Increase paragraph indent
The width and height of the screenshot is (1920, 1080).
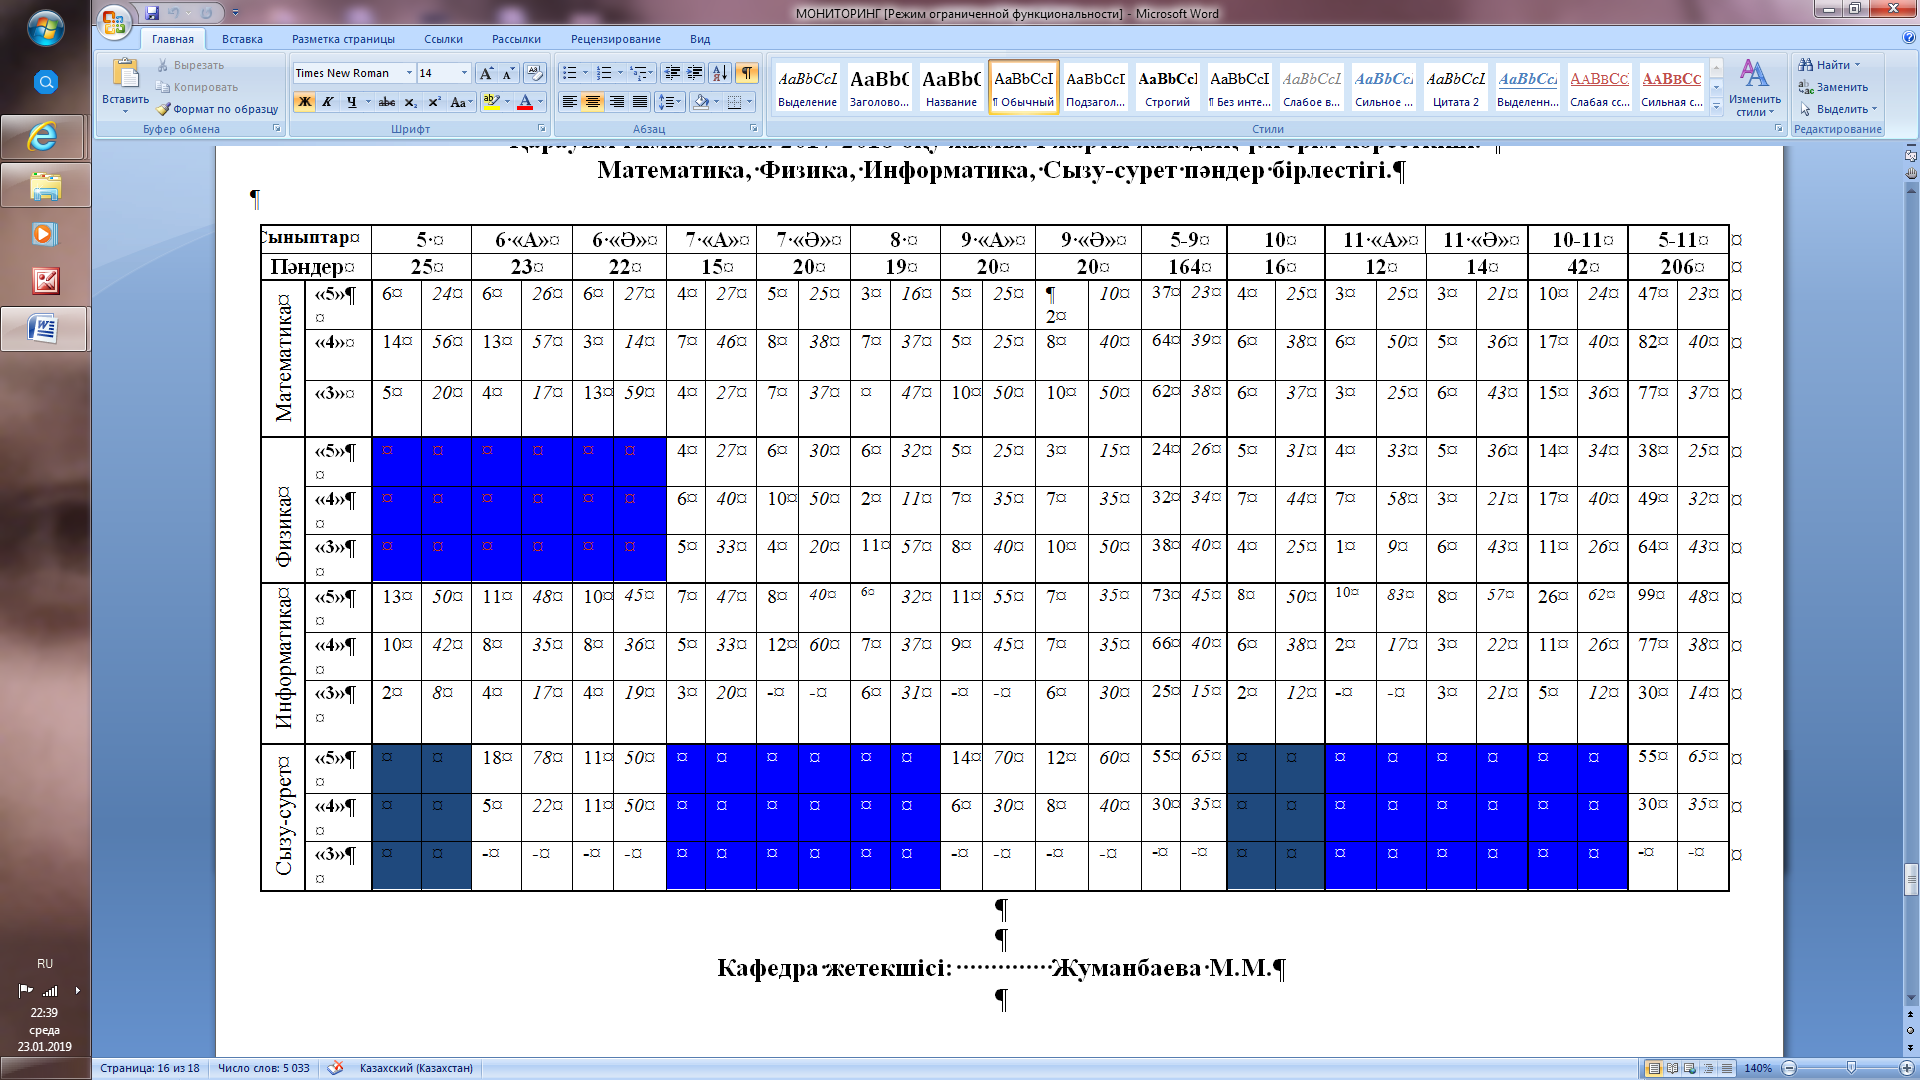pyautogui.click(x=695, y=73)
